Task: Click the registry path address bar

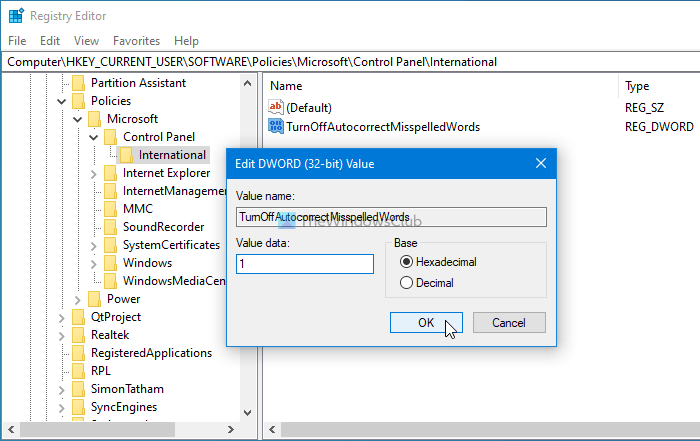Action: (x=350, y=62)
